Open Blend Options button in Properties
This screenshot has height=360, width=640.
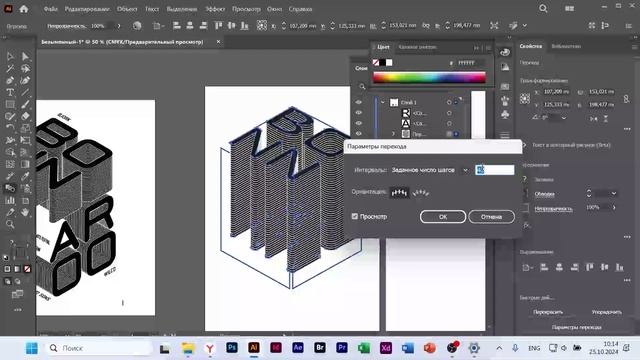(x=576, y=327)
